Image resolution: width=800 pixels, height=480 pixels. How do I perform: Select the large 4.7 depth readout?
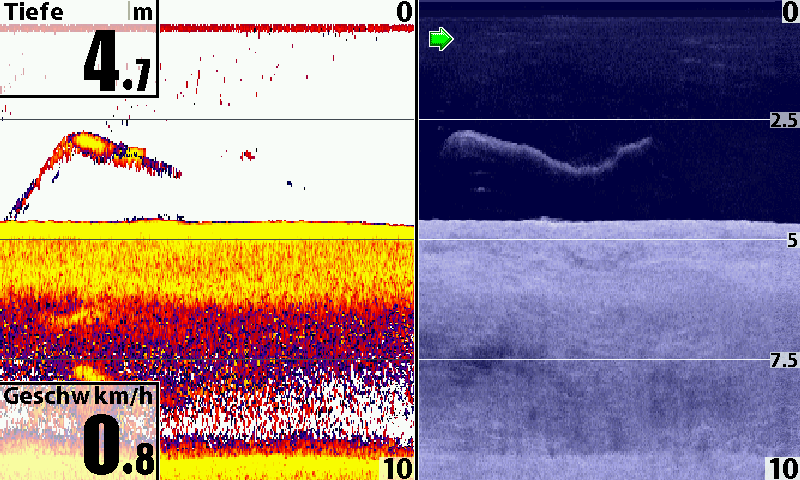click(x=116, y=64)
